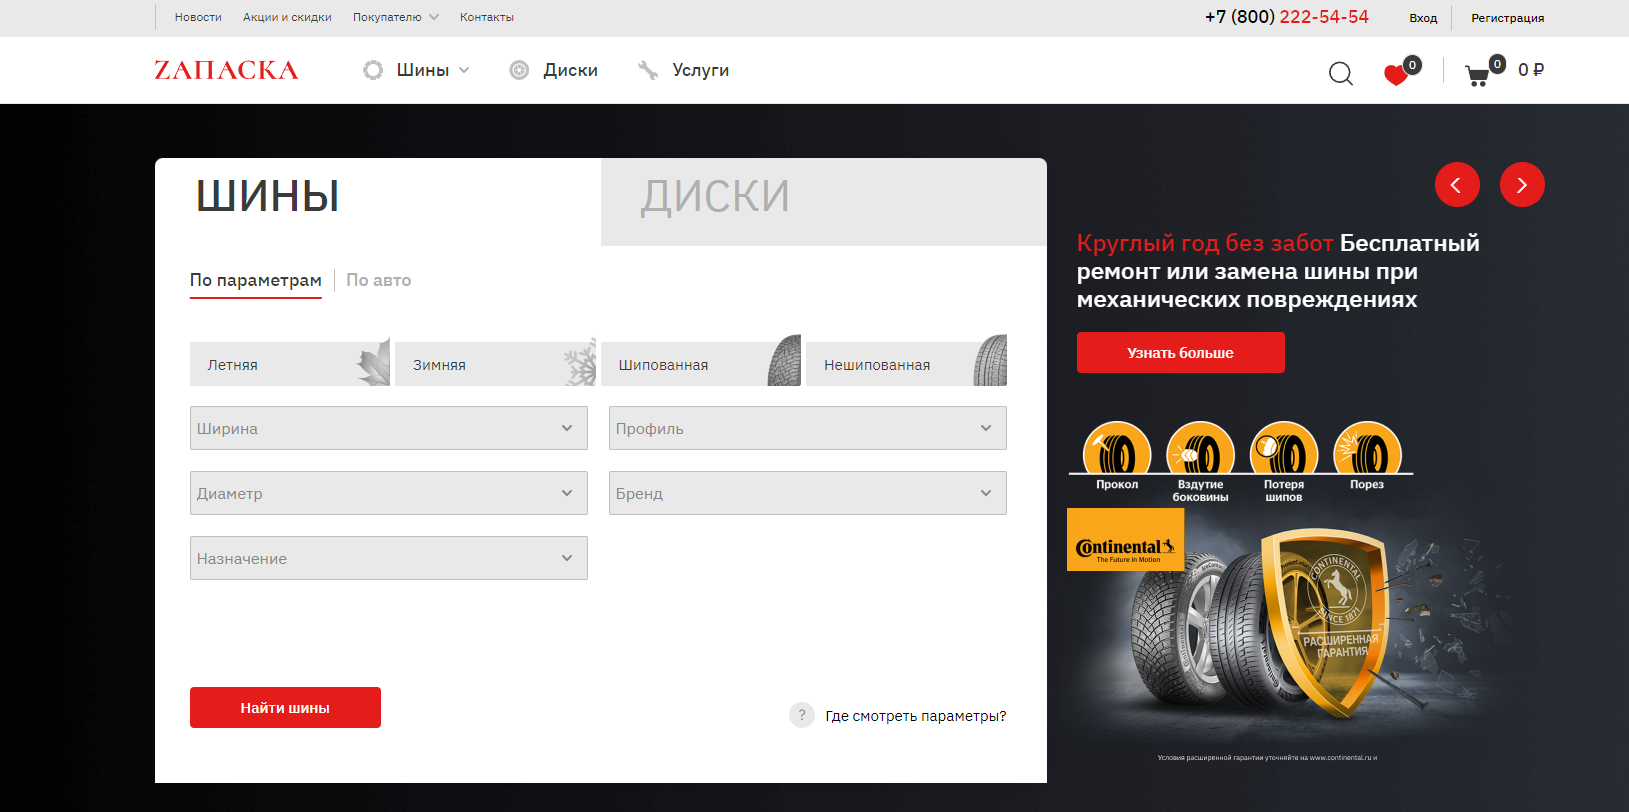The width and height of the screenshot is (1629, 812).
Task: Open Диски in main navigation
Action: pos(570,70)
